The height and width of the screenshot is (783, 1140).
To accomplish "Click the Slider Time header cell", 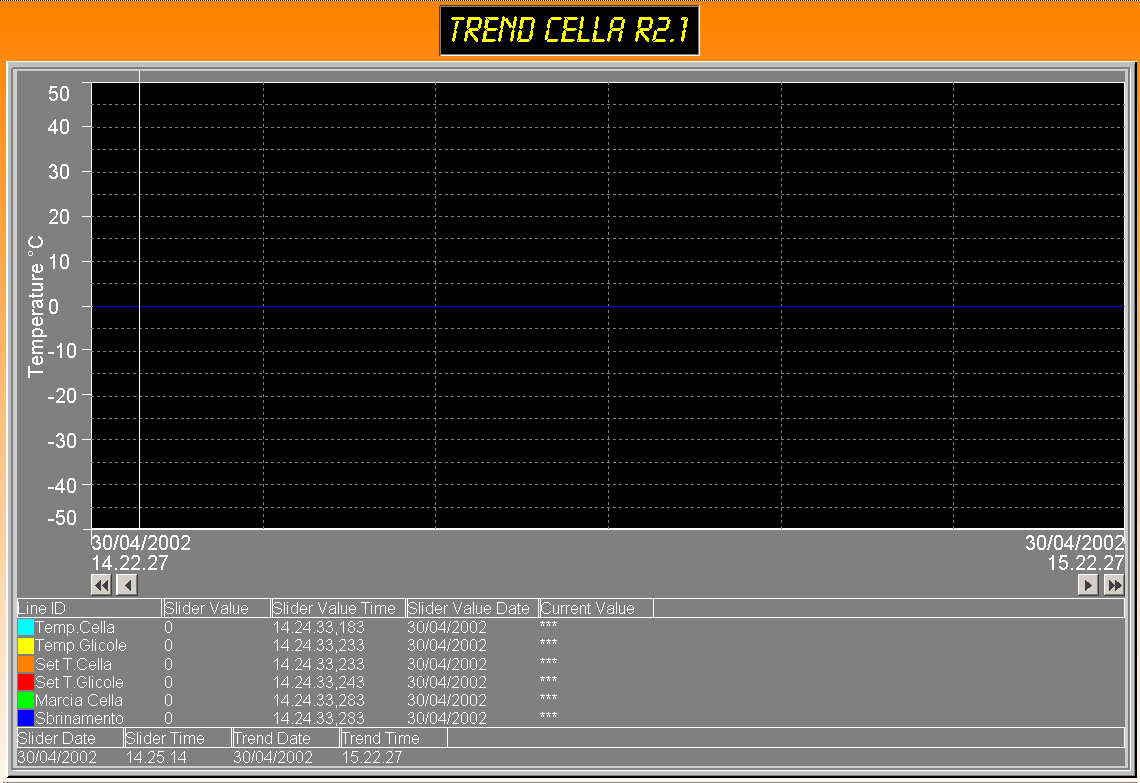I will click(x=177, y=738).
